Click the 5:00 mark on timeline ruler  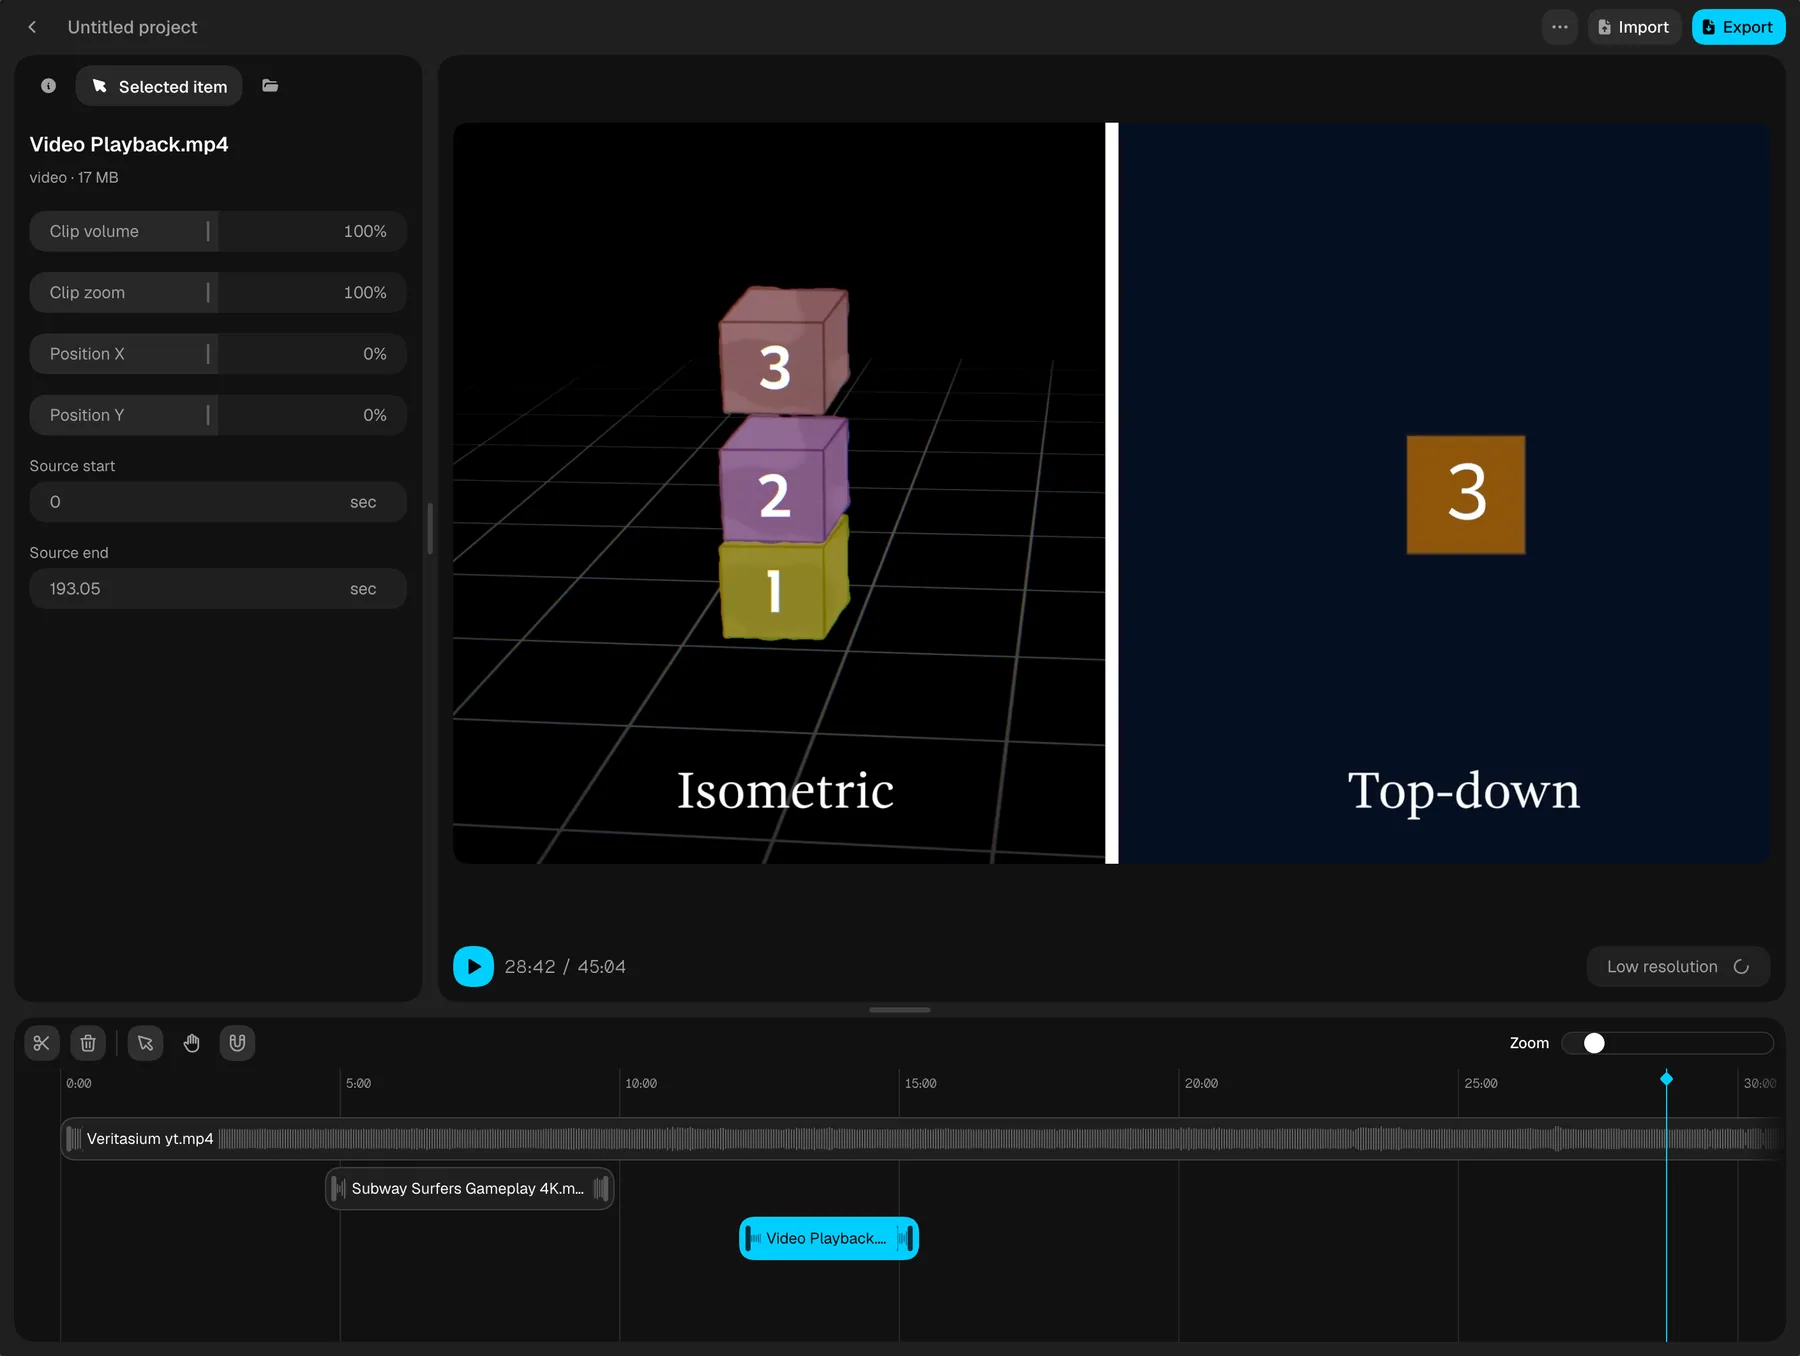(x=358, y=1083)
